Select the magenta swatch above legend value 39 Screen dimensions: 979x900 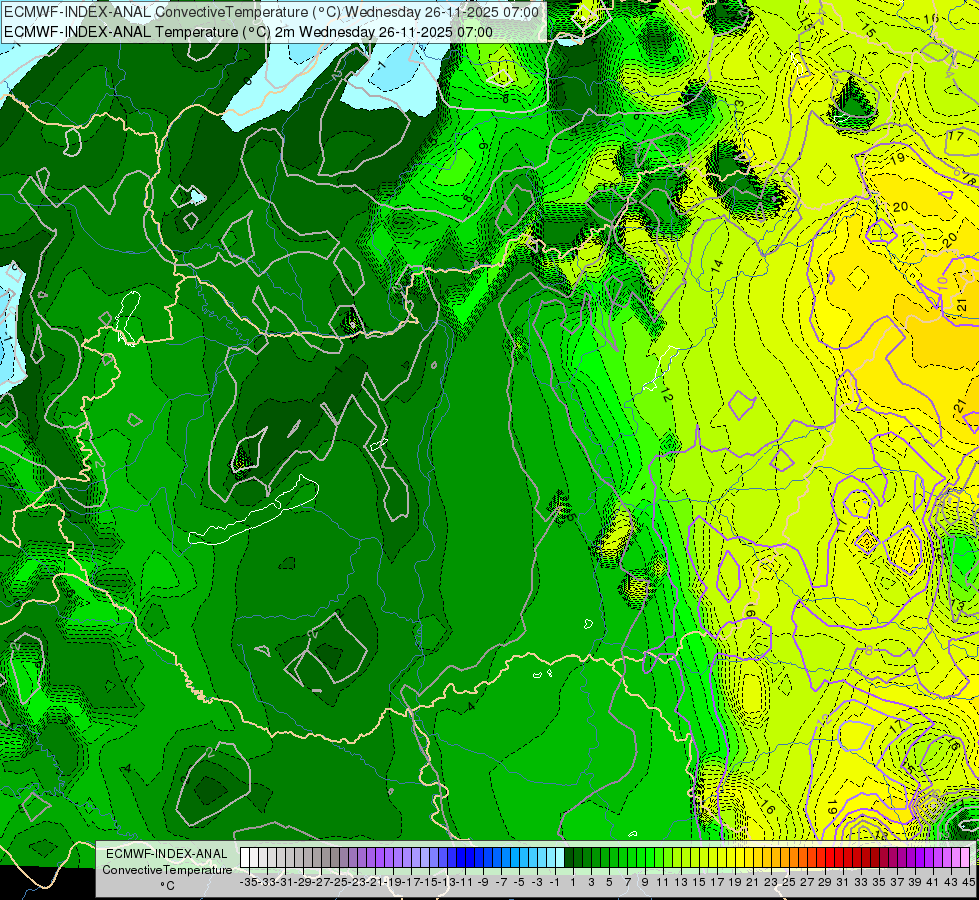[910, 857]
